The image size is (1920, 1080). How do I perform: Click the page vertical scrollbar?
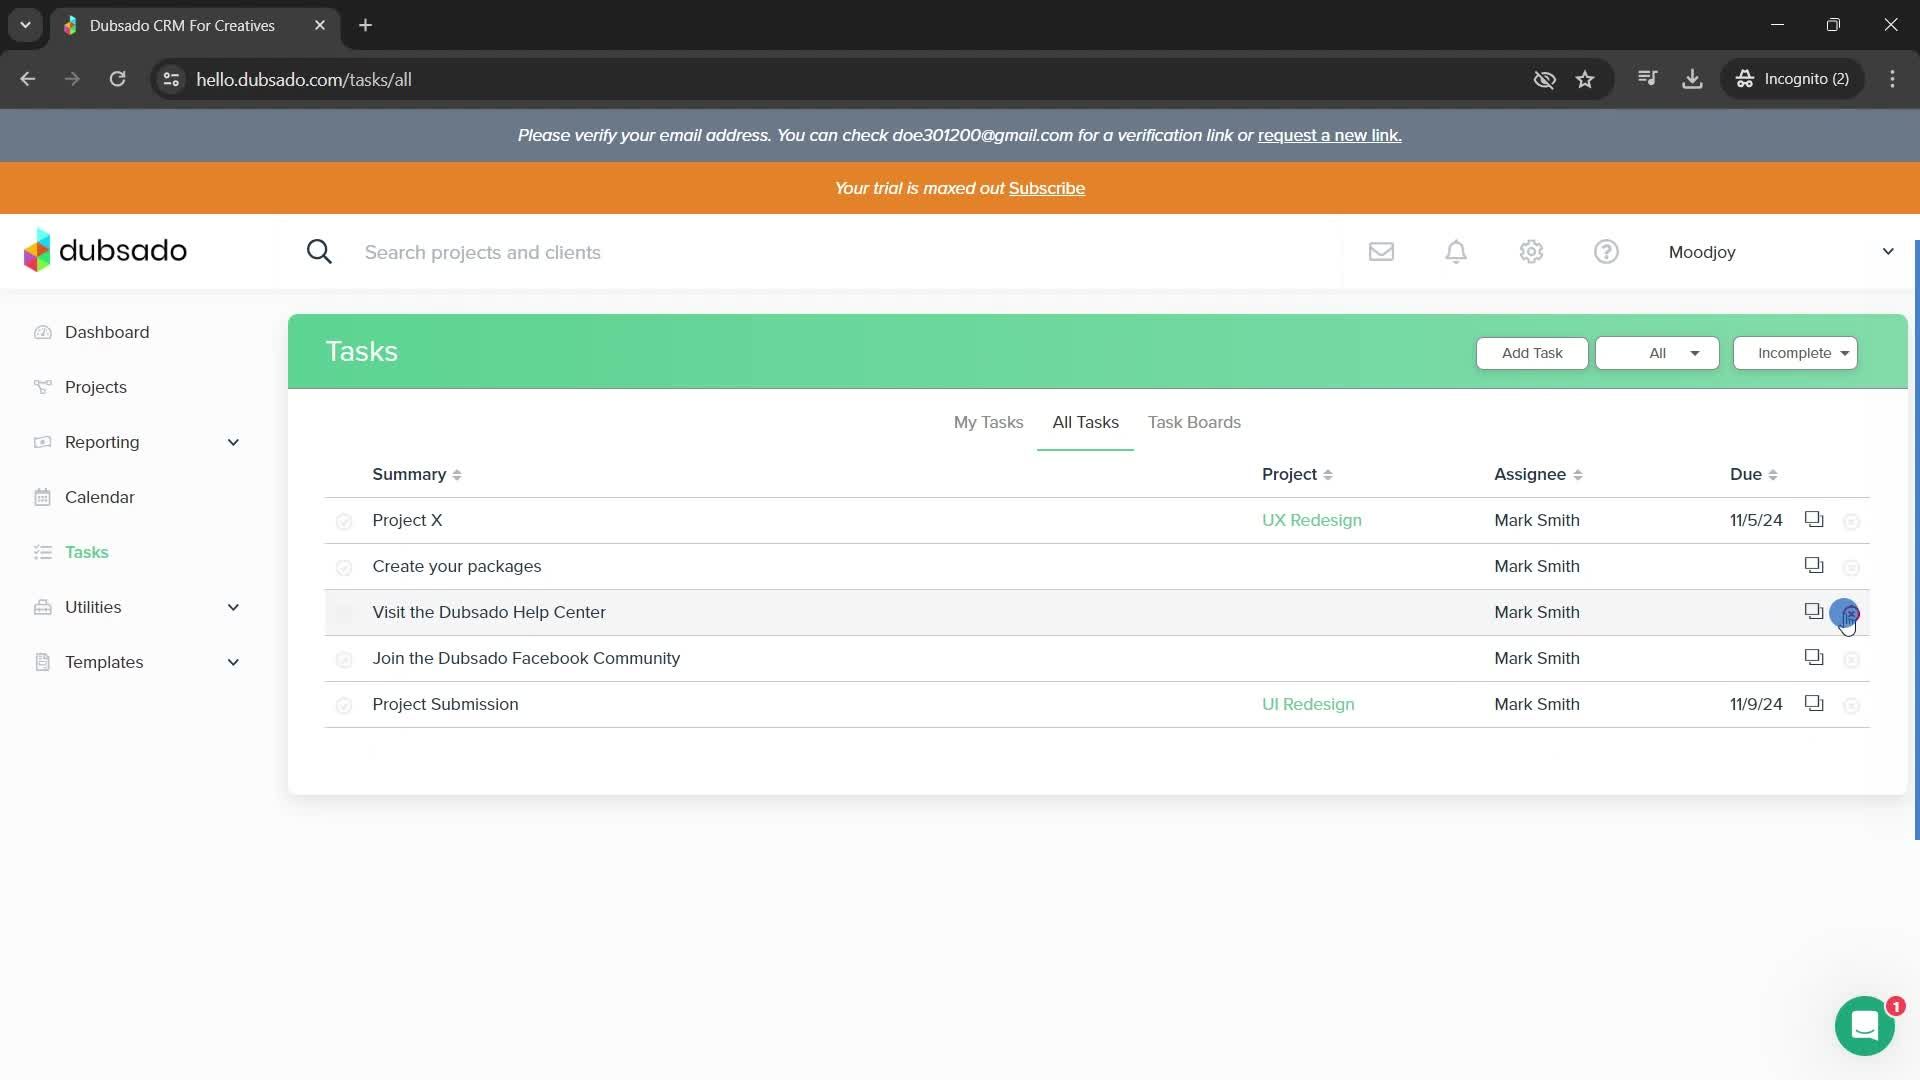point(1916,540)
